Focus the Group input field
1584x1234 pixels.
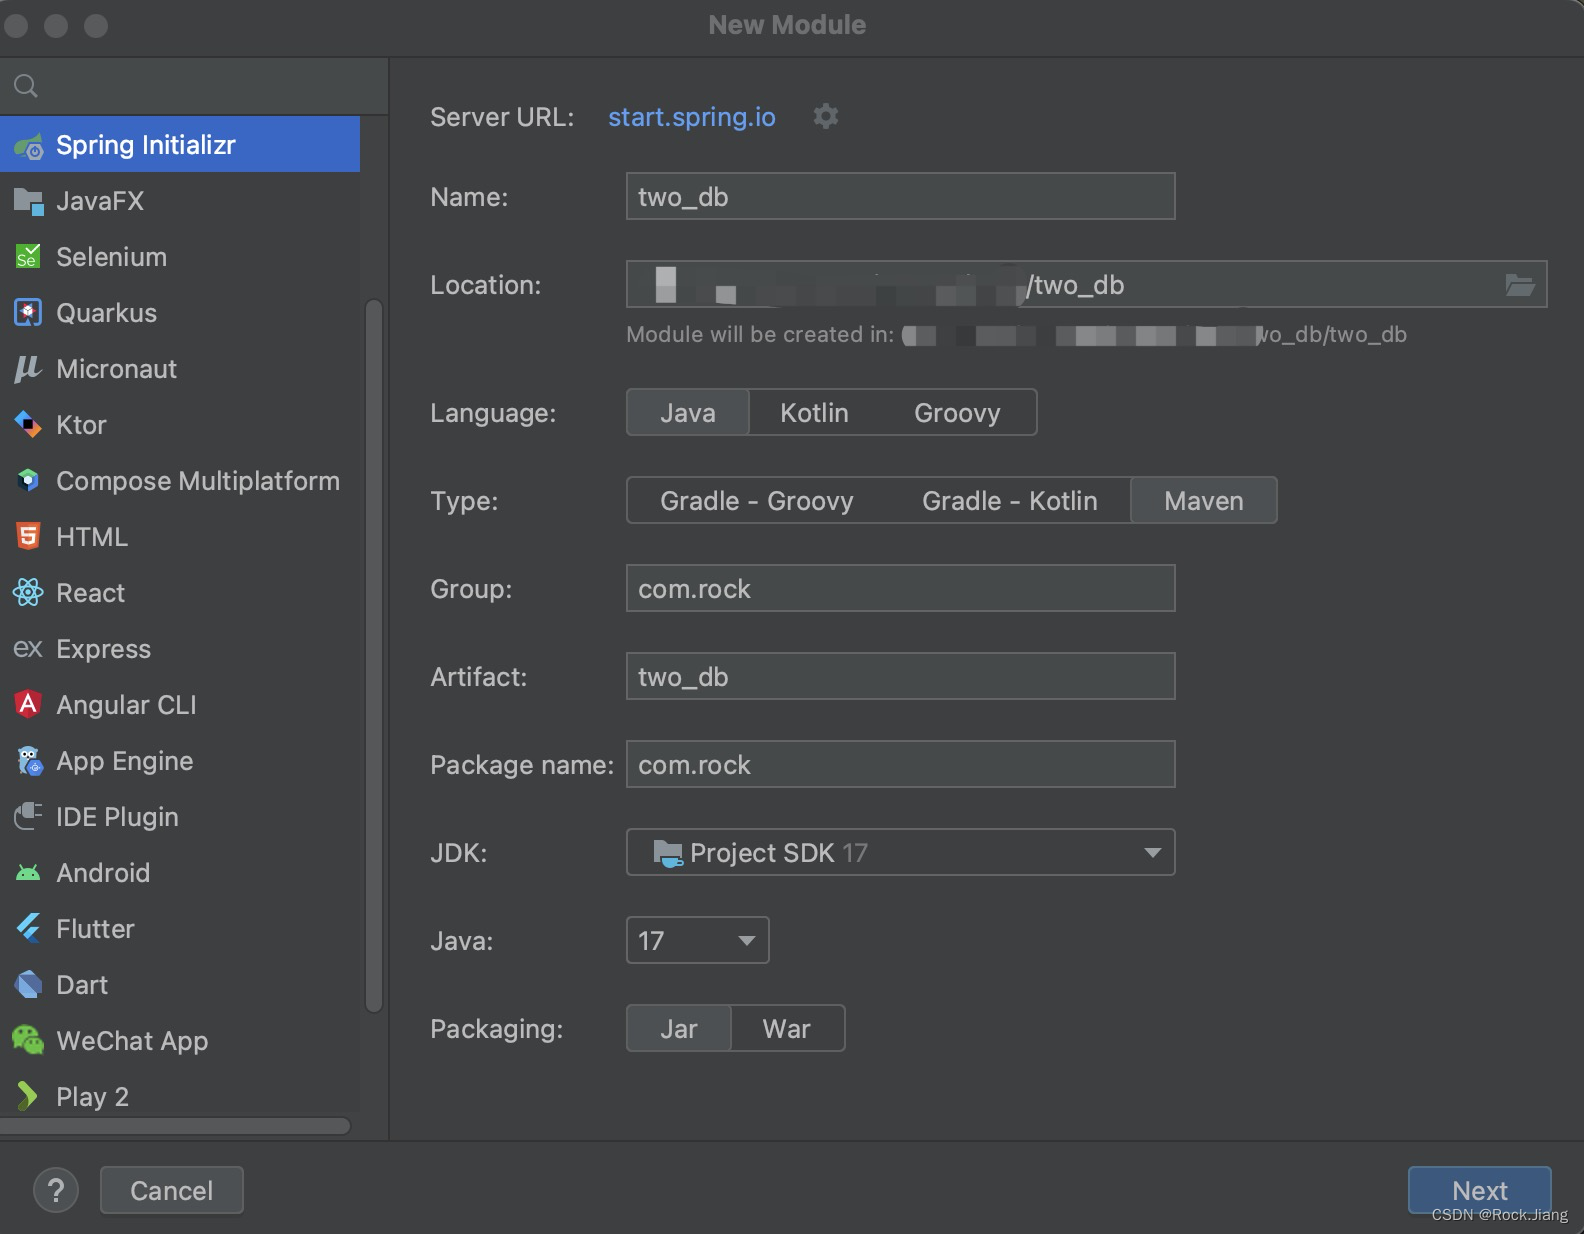pos(900,589)
